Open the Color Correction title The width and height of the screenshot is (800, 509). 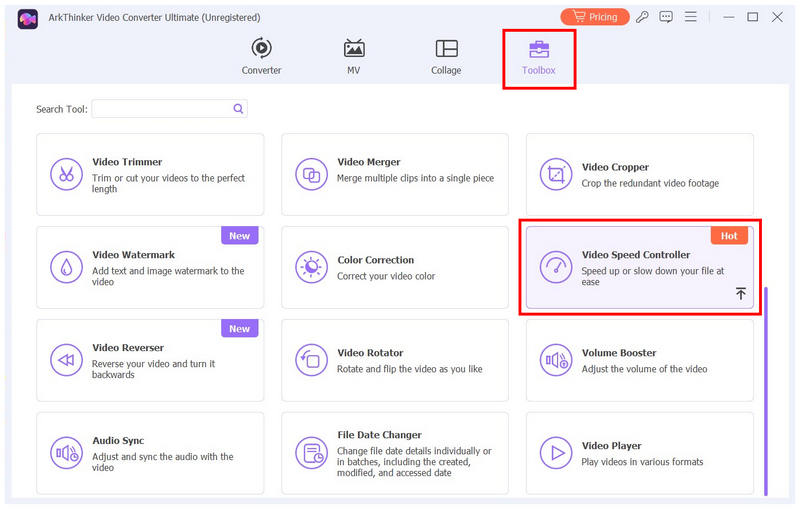tap(376, 260)
